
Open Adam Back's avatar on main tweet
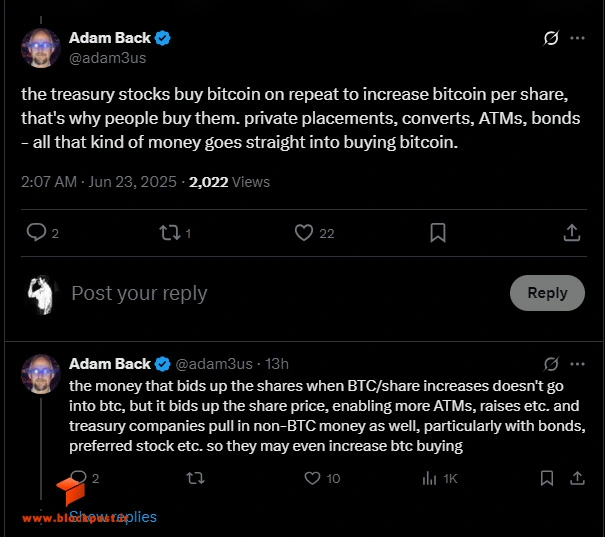point(41,48)
